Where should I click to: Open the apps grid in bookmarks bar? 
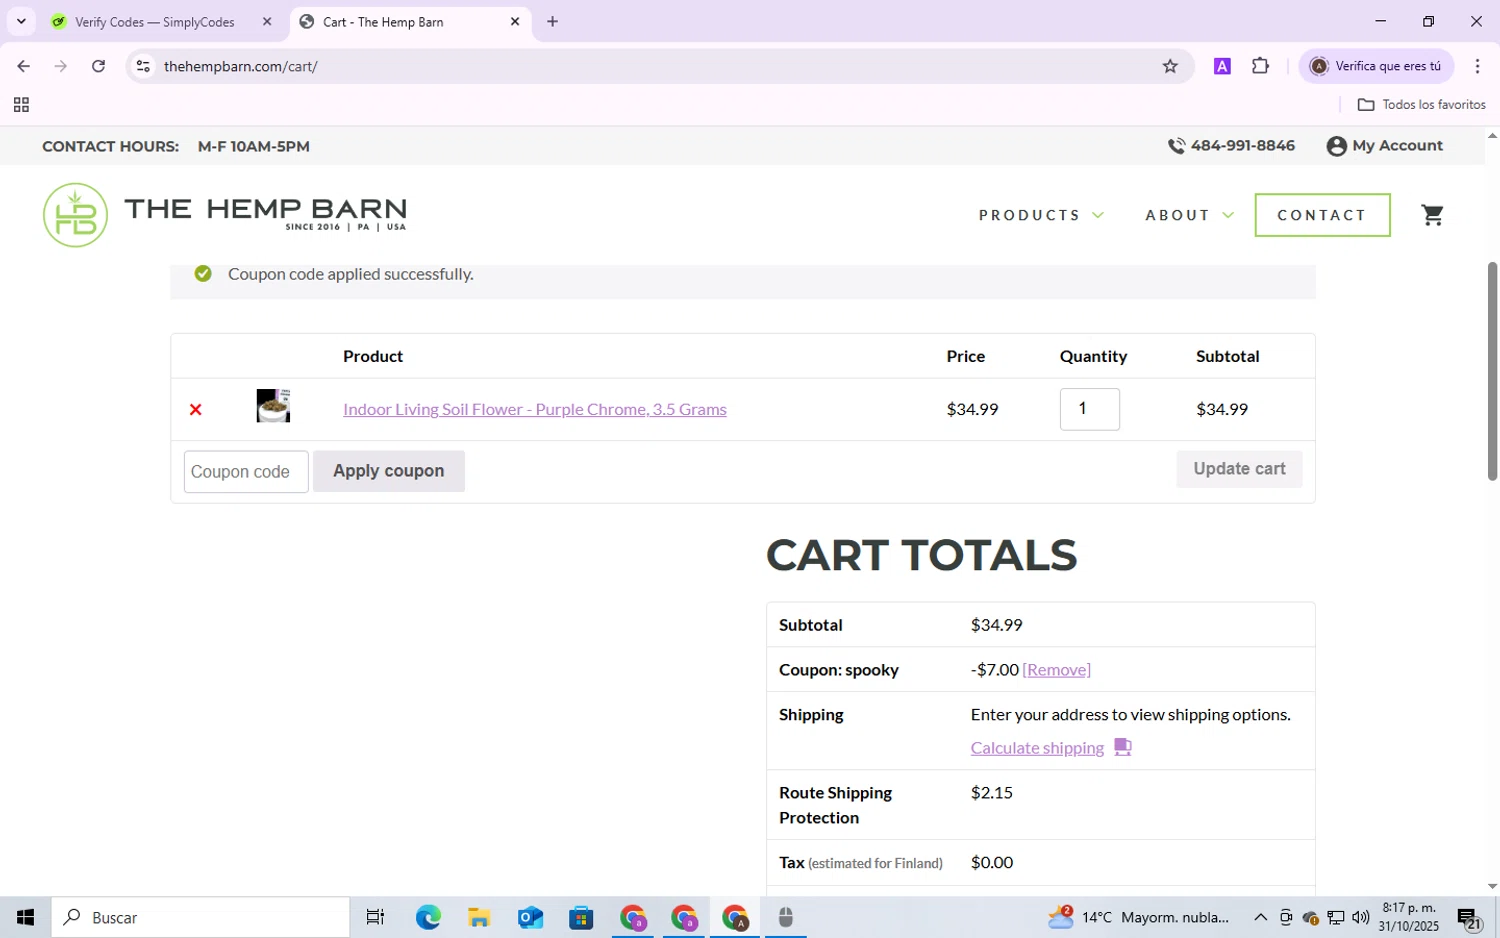click(21, 105)
